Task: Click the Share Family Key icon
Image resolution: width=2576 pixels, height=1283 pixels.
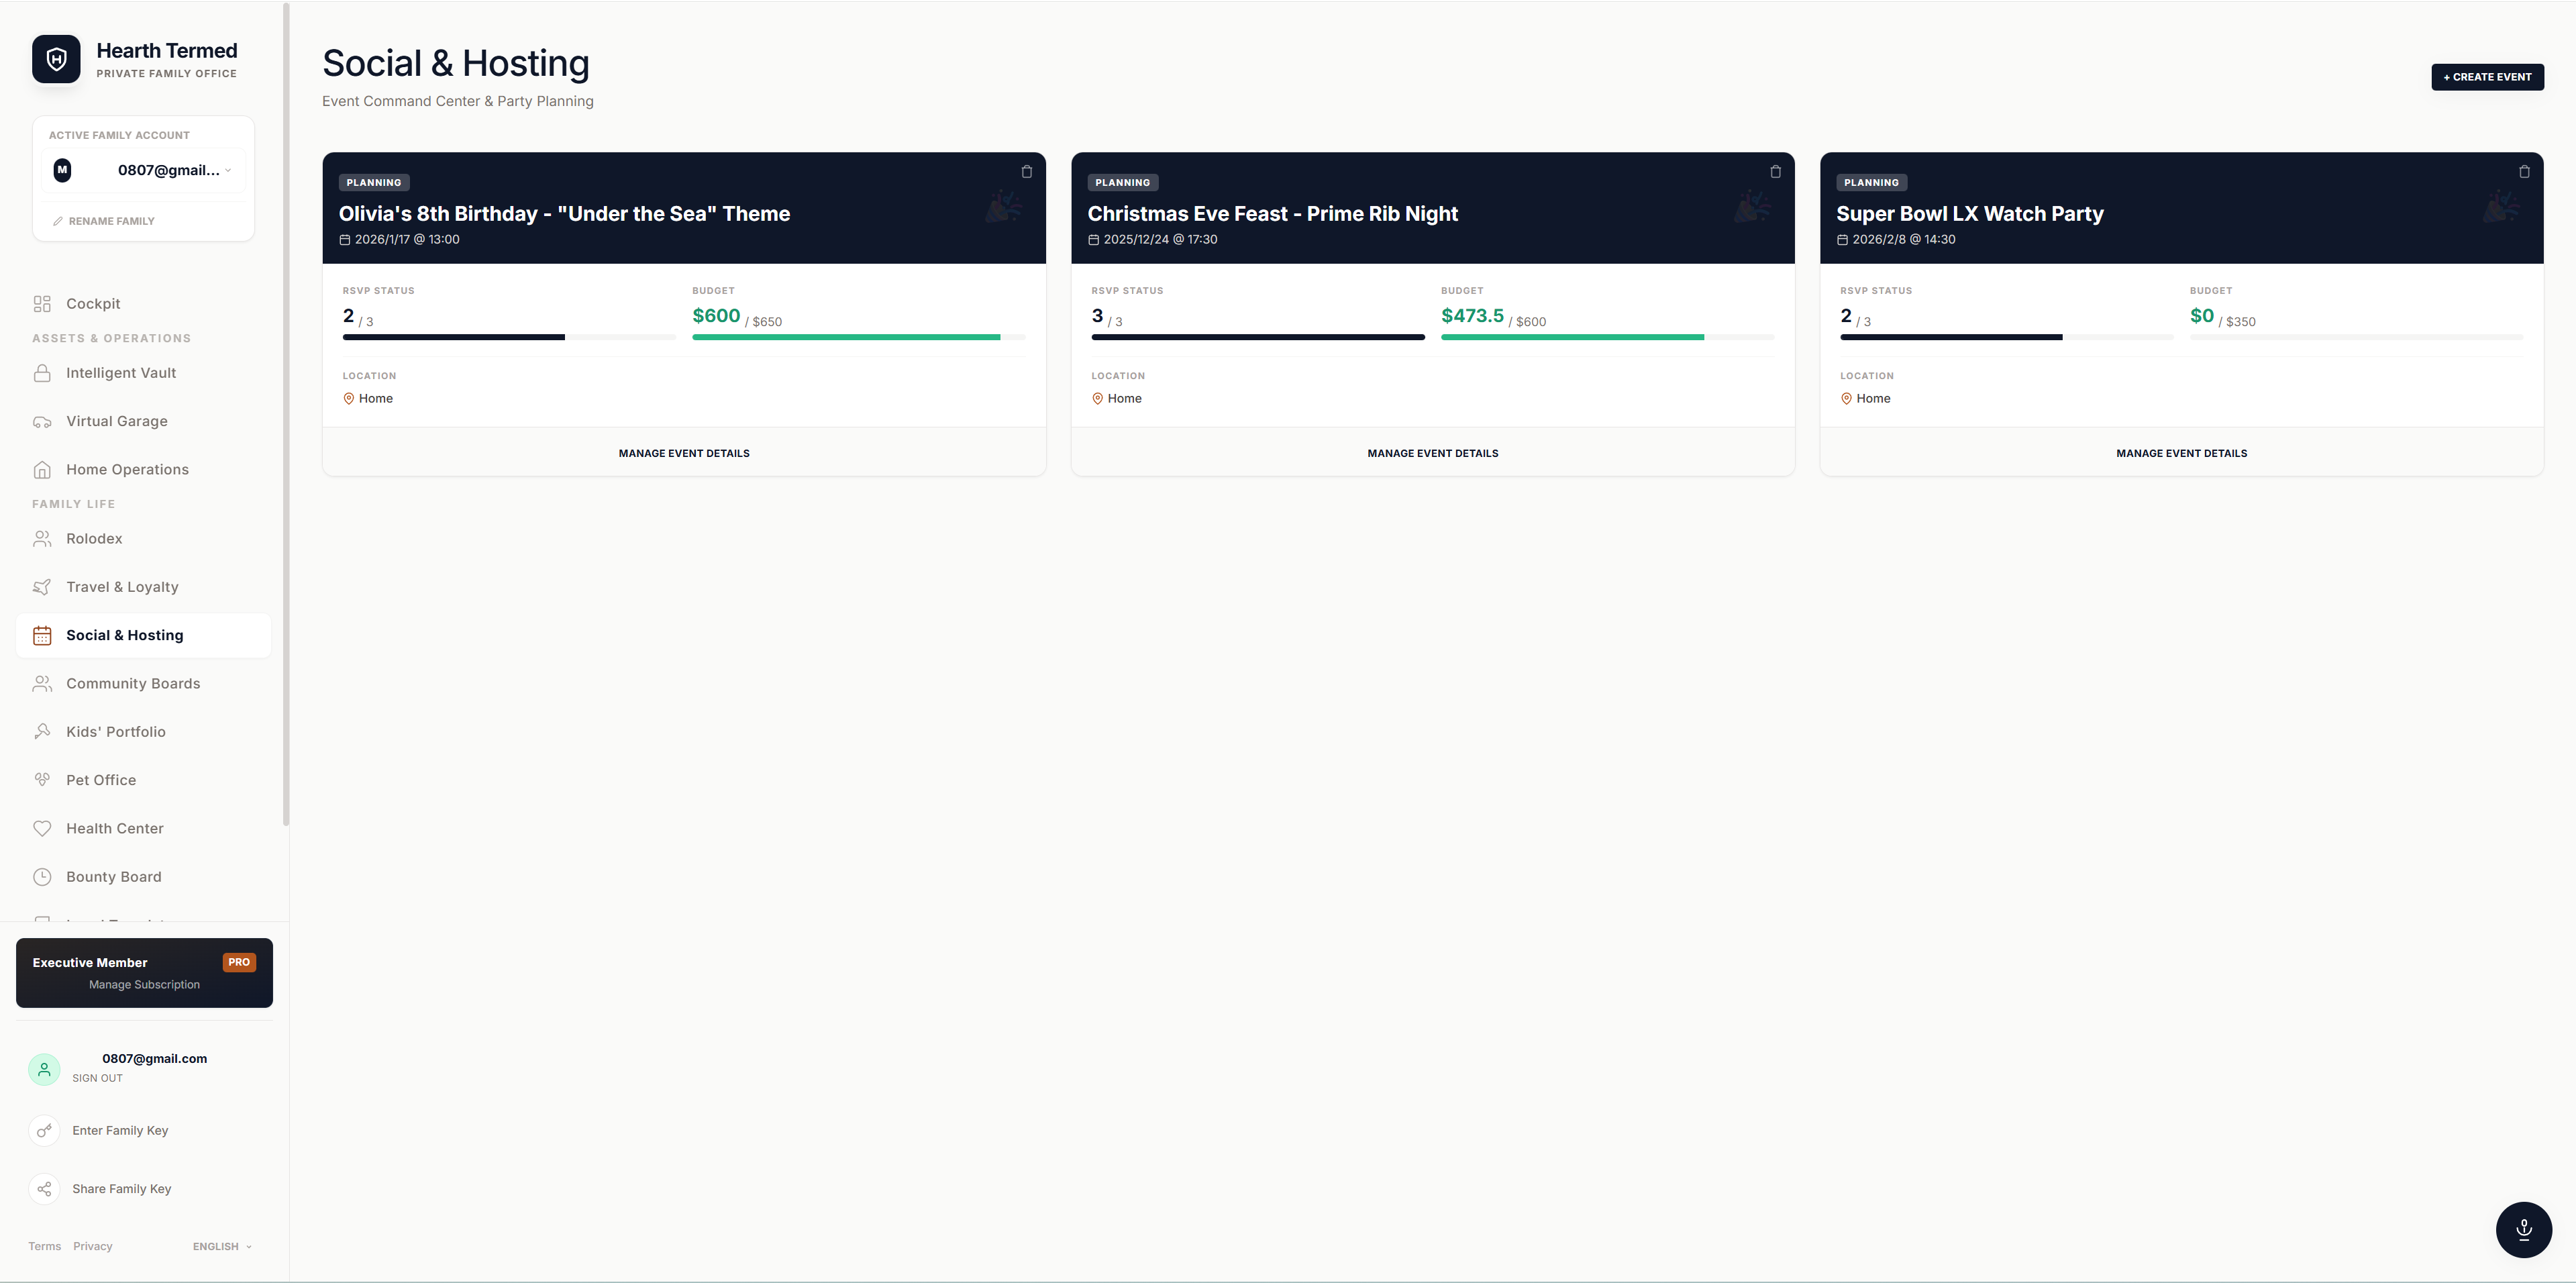Action: [44, 1189]
